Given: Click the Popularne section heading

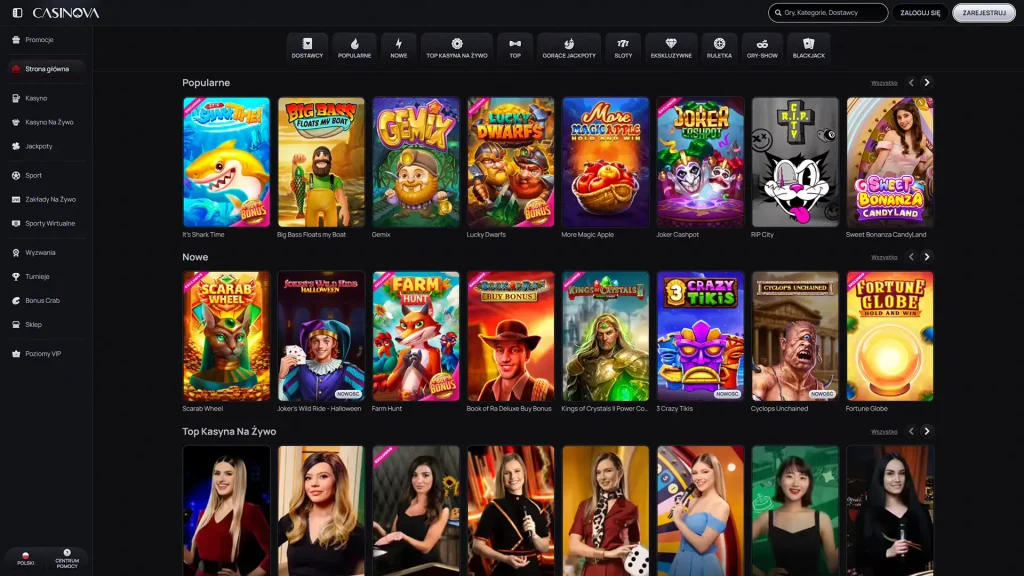Looking at the screenshot, I should [x=206, y=83].
